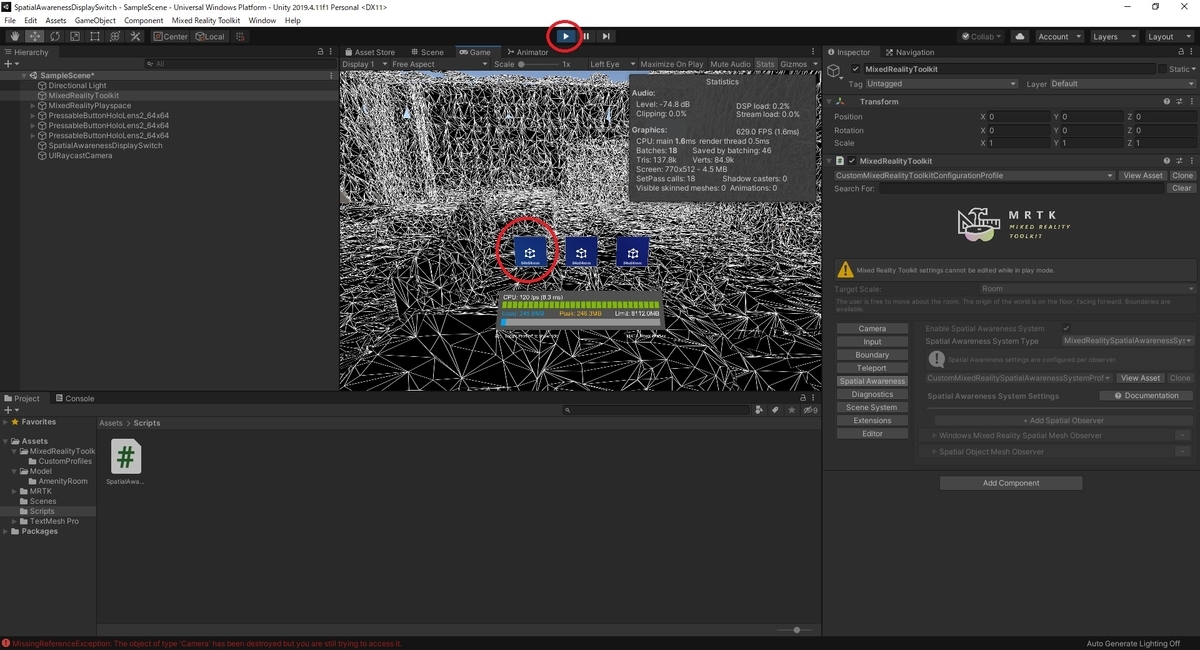Screen dimensions: 1200x650
Task: Click the Clear search button
Action: (x=1181, y=188)
